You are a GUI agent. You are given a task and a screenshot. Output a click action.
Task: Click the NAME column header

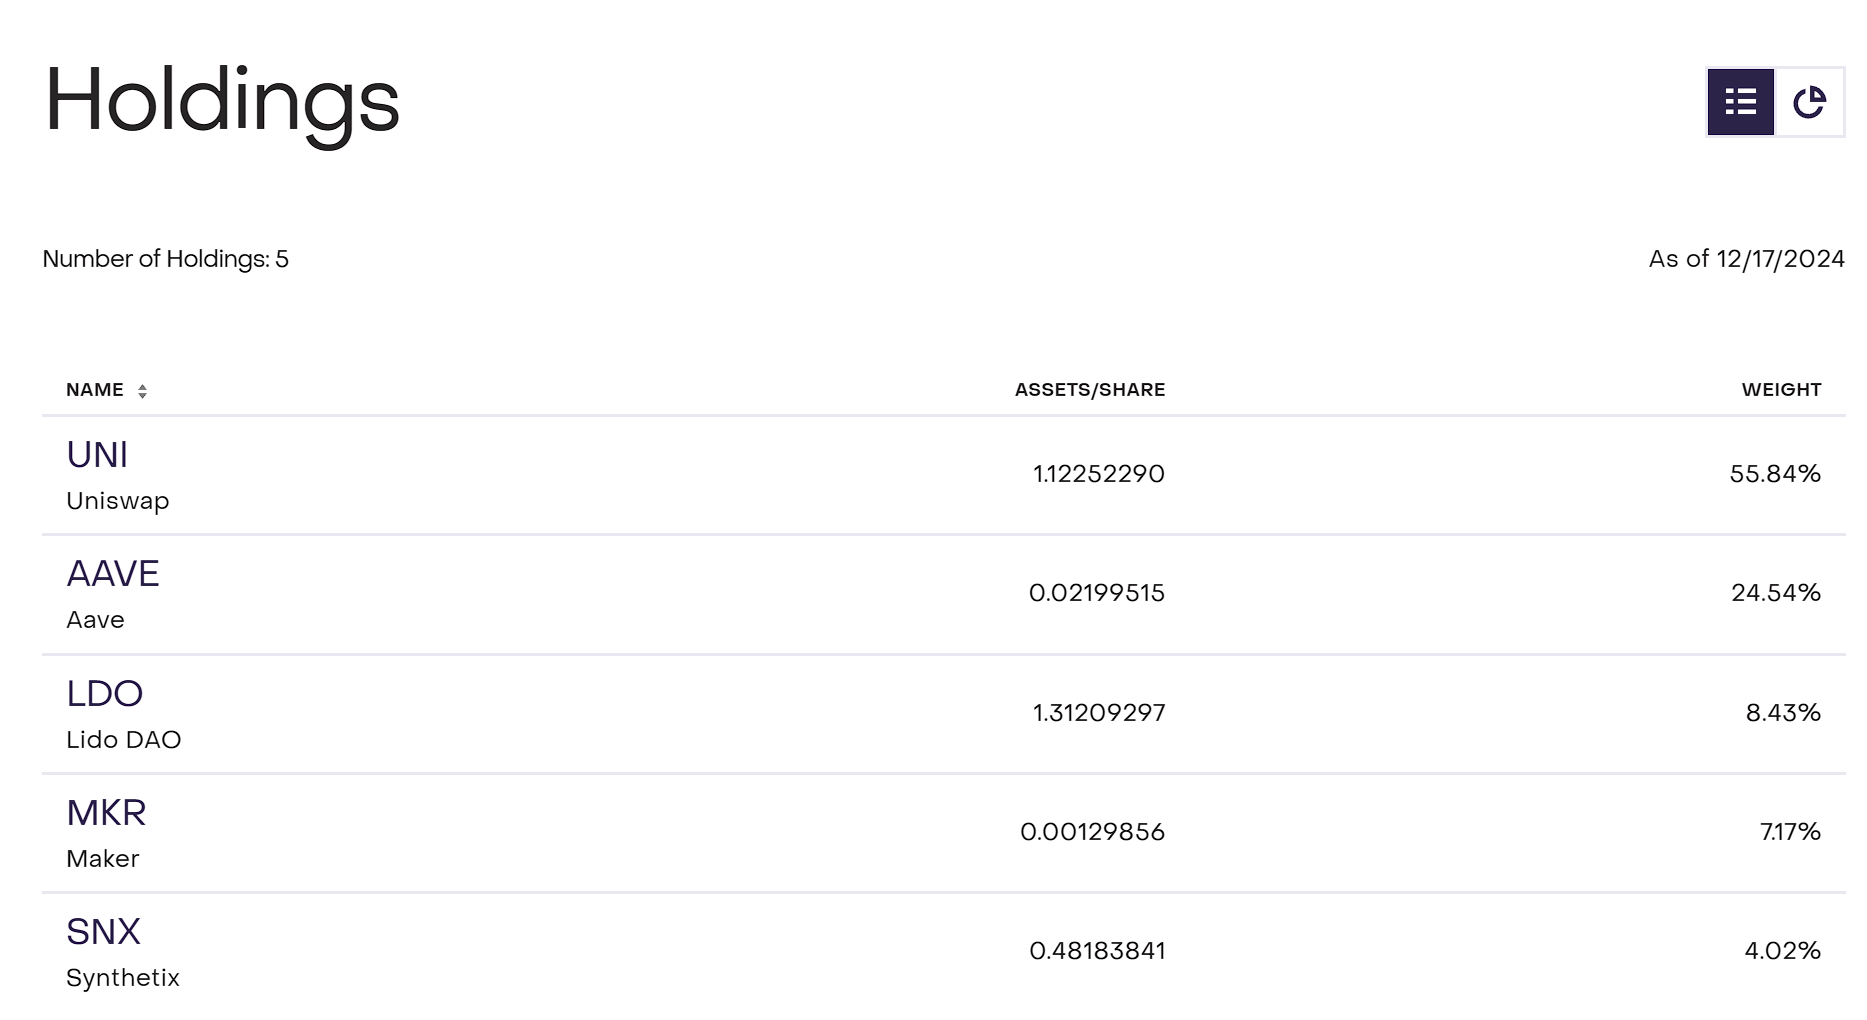[x=95, y=390]
